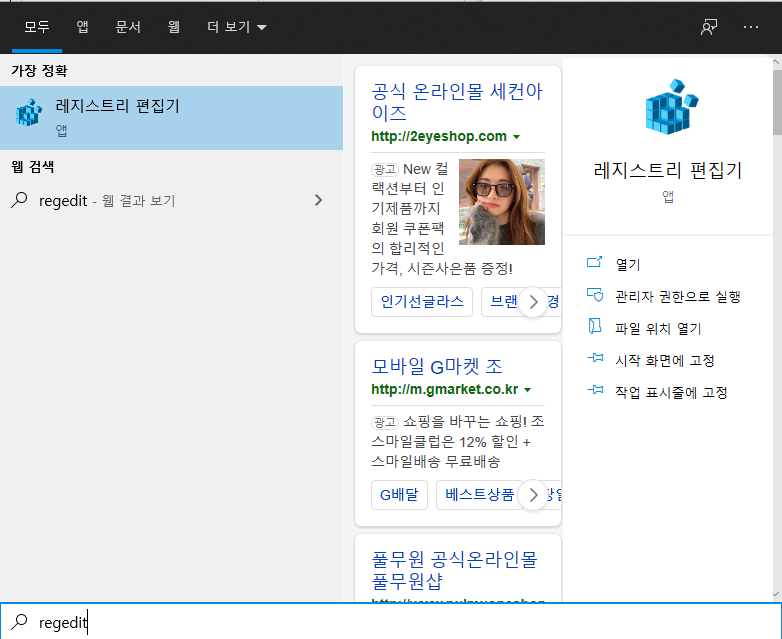The width and height of the screenshot is (782, 639).
Task: Click the 광고 badge in G마켓 ad
Action: pos(385,423)
